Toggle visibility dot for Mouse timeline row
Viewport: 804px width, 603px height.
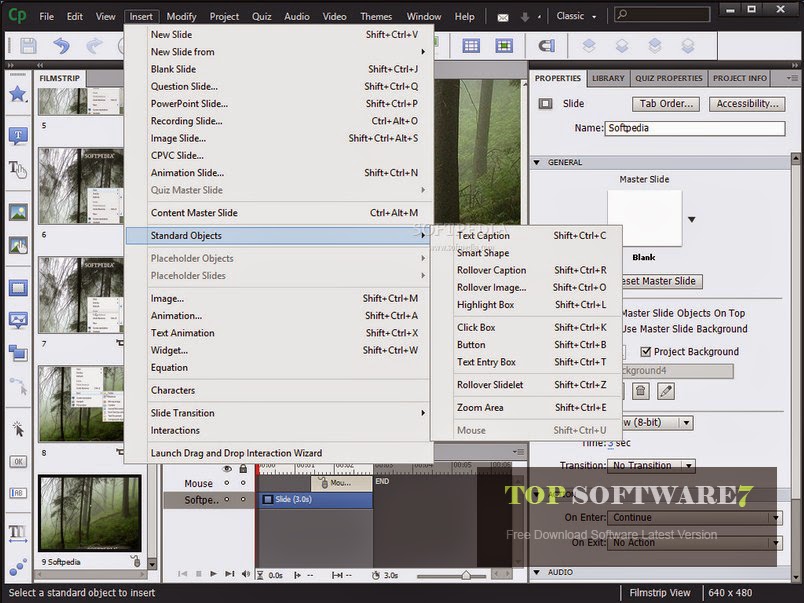pyautogui.click(x=227, y=483)
